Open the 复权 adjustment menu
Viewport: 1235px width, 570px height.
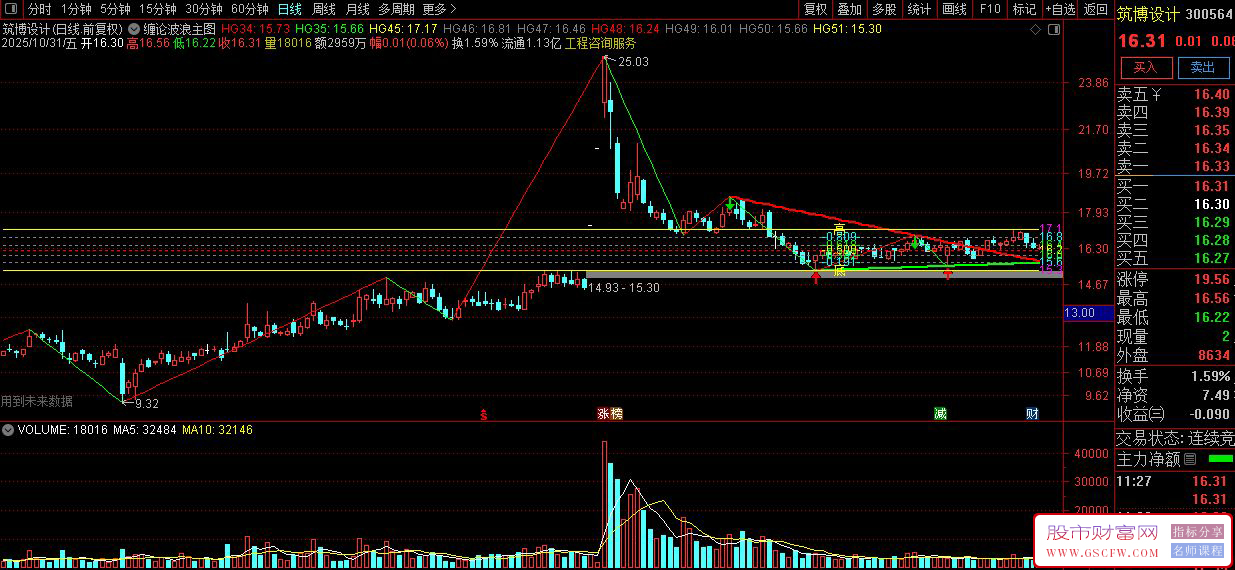pyautogui.click(x=816, y=9)
